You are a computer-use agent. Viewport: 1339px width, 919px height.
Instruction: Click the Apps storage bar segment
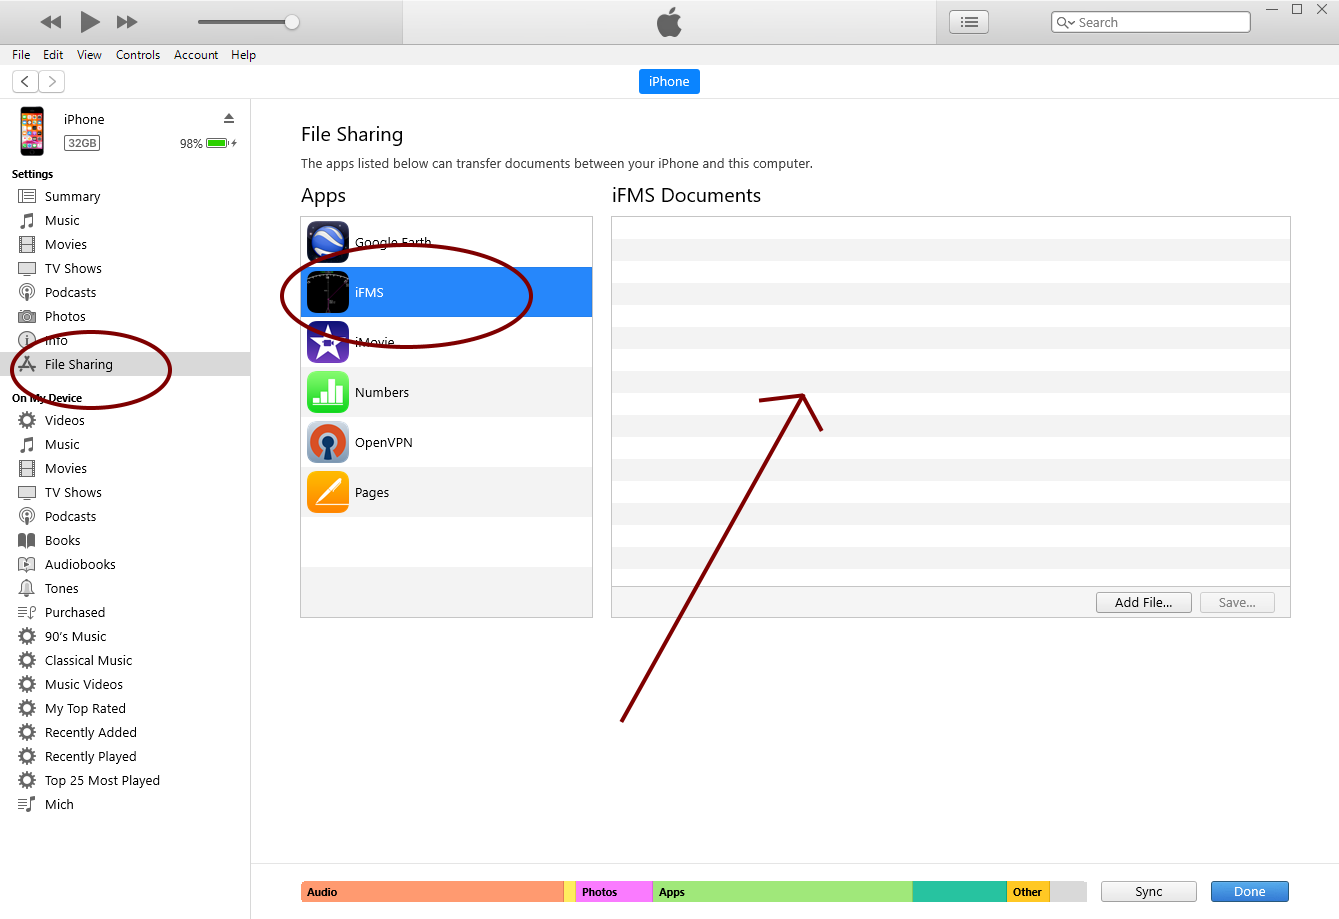[x=783, y=891]
